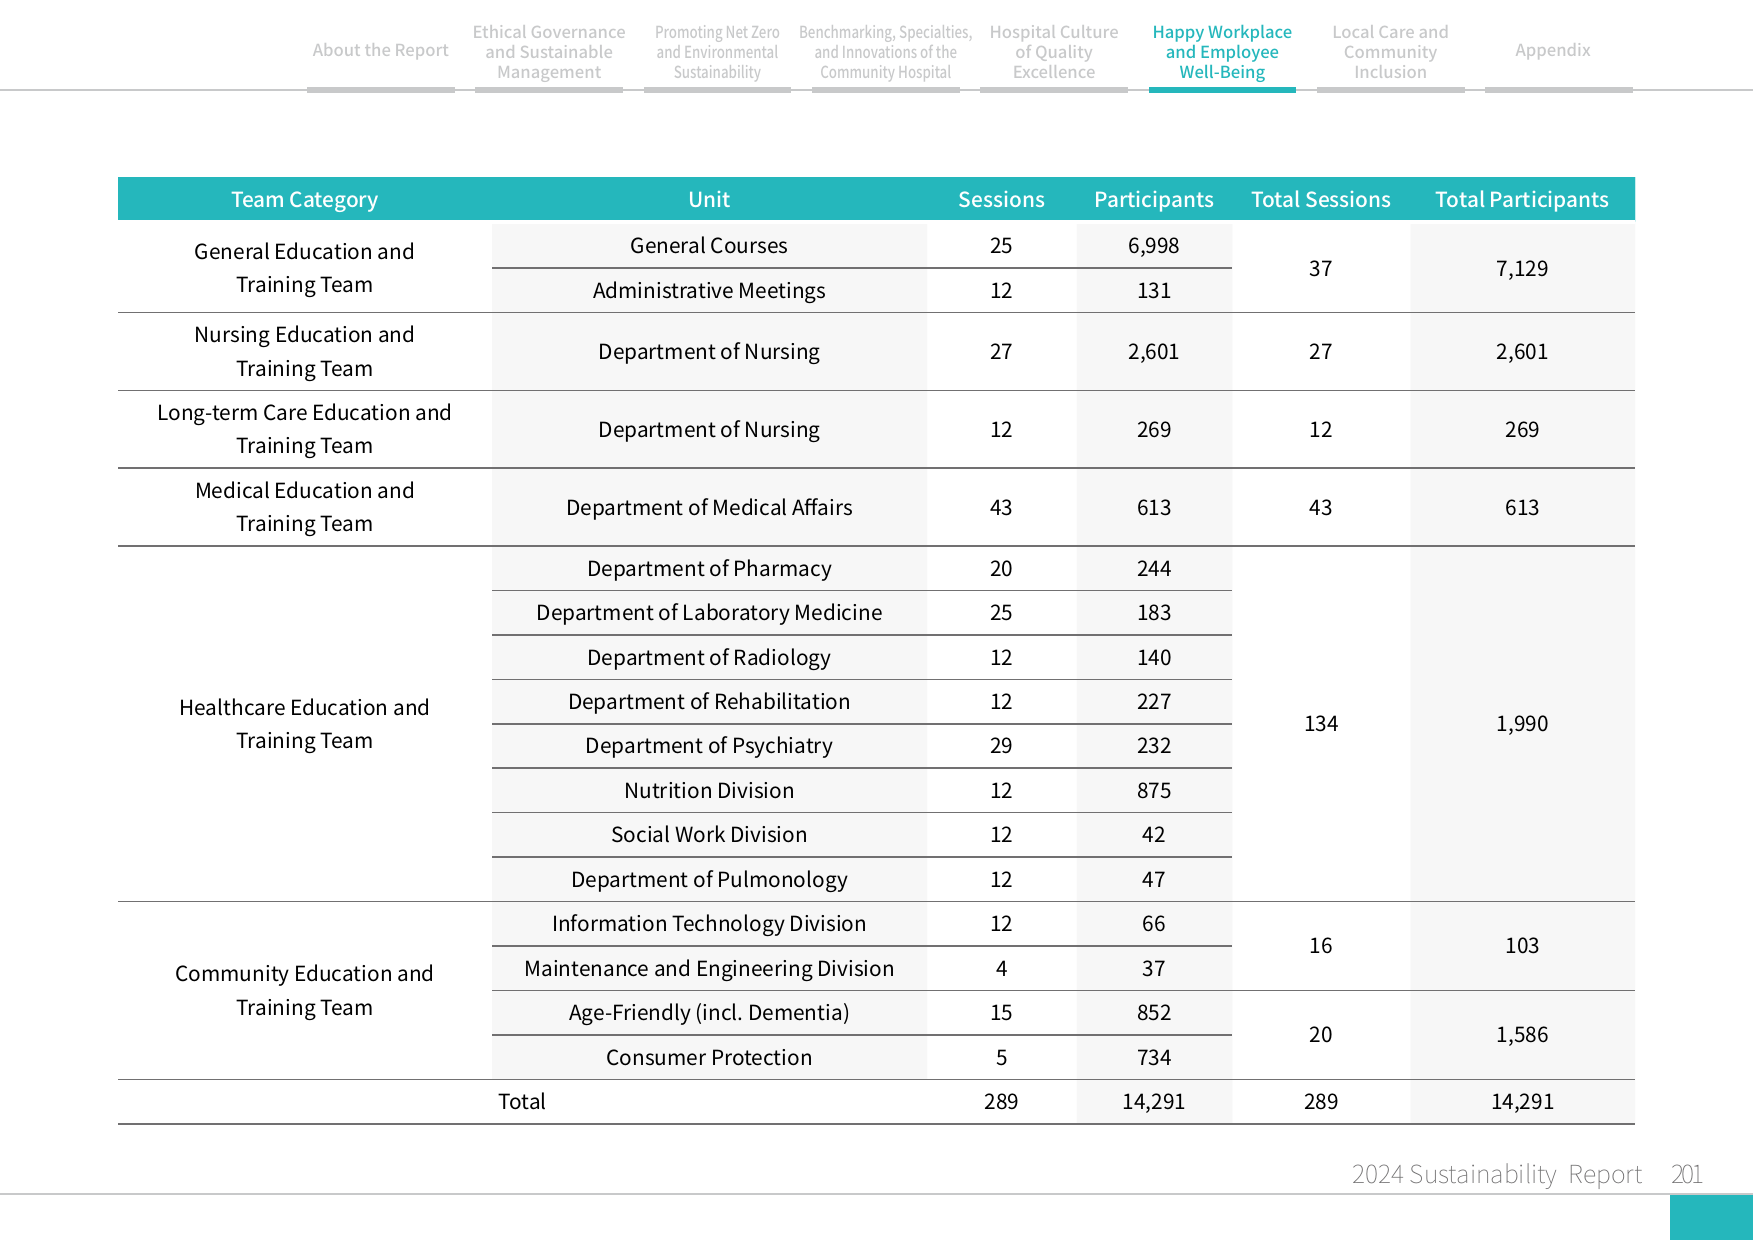This screenshot has width=1753, height=1240.
Task: Click page number 201
Action: coord(1687,1174)
